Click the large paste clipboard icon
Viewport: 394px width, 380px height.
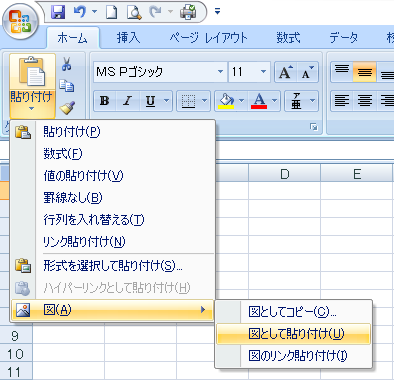pyautogui.click(x=32, y=71)
